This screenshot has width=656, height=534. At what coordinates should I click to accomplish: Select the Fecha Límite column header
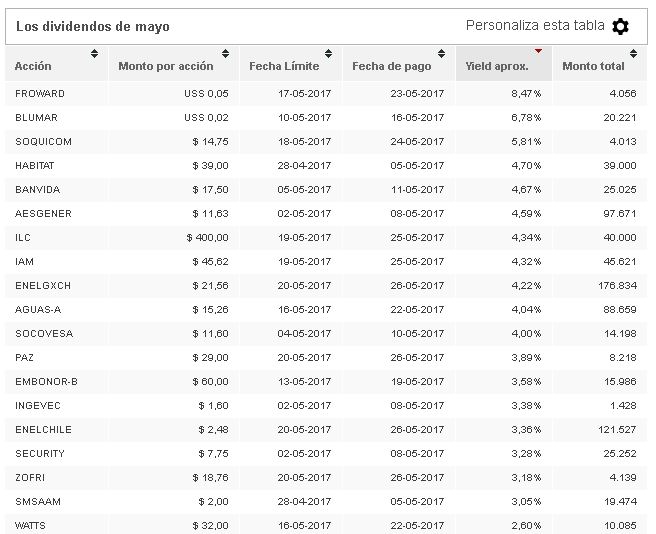pos(290,63)
